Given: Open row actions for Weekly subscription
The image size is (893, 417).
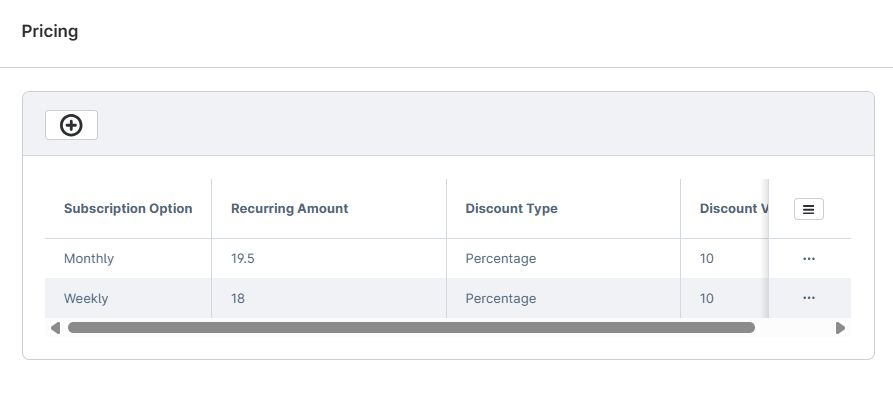Looking at the screenshot, I should click(808, 298).
